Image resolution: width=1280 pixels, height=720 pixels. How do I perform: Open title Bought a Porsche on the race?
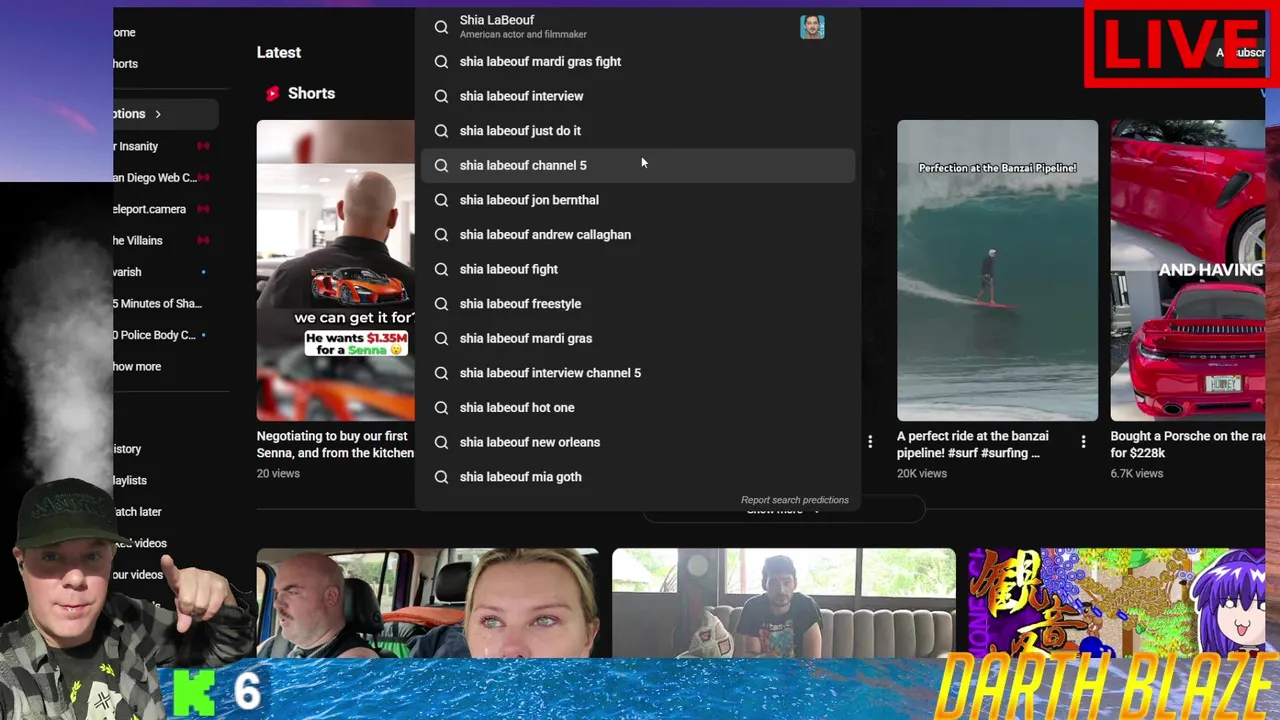click(1187, 445)
